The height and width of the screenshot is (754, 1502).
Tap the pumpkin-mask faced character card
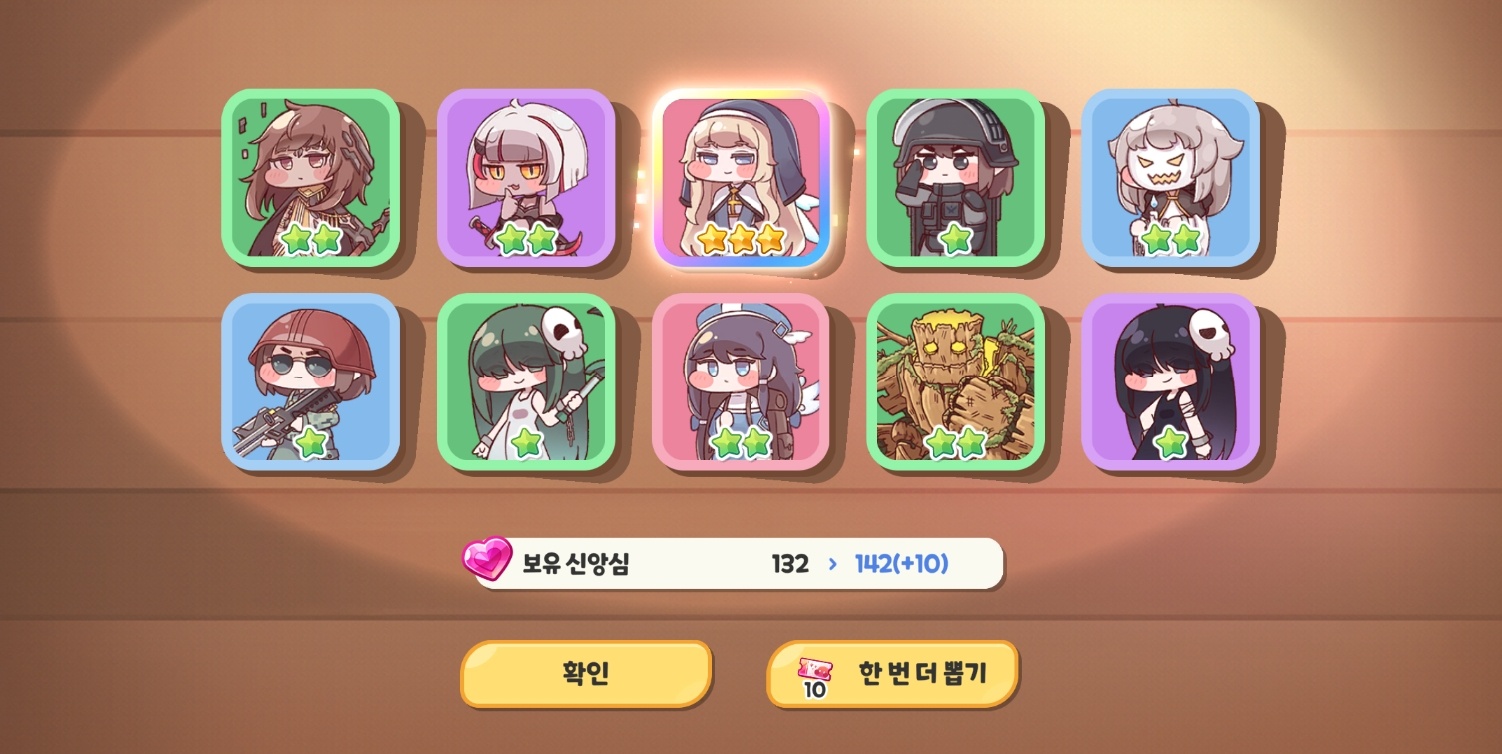1171,178
